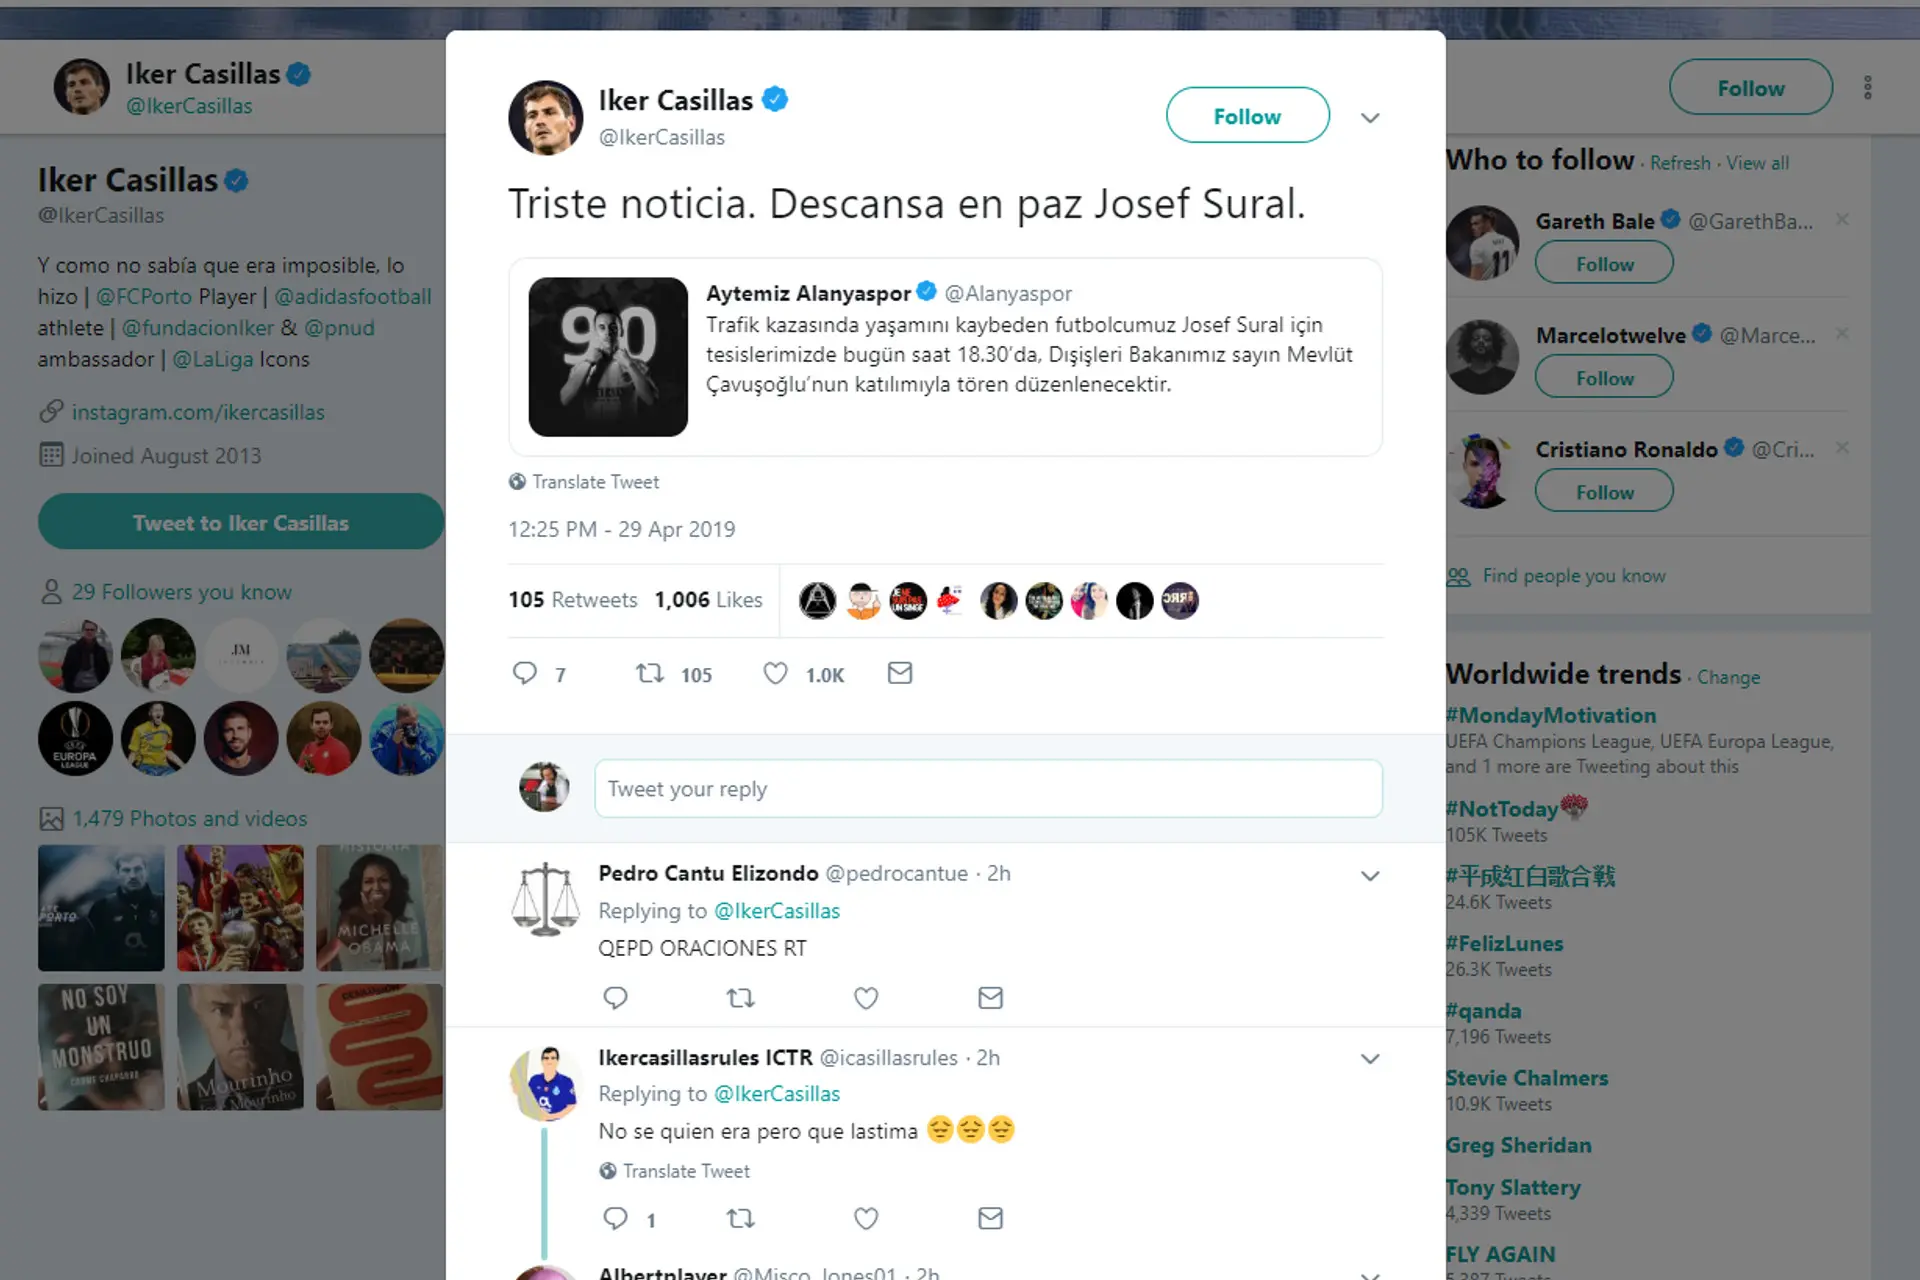The image size is (1920, 1280).
Task: Open the #MondayMotivation trend
Action: (x=1551, y=716)
